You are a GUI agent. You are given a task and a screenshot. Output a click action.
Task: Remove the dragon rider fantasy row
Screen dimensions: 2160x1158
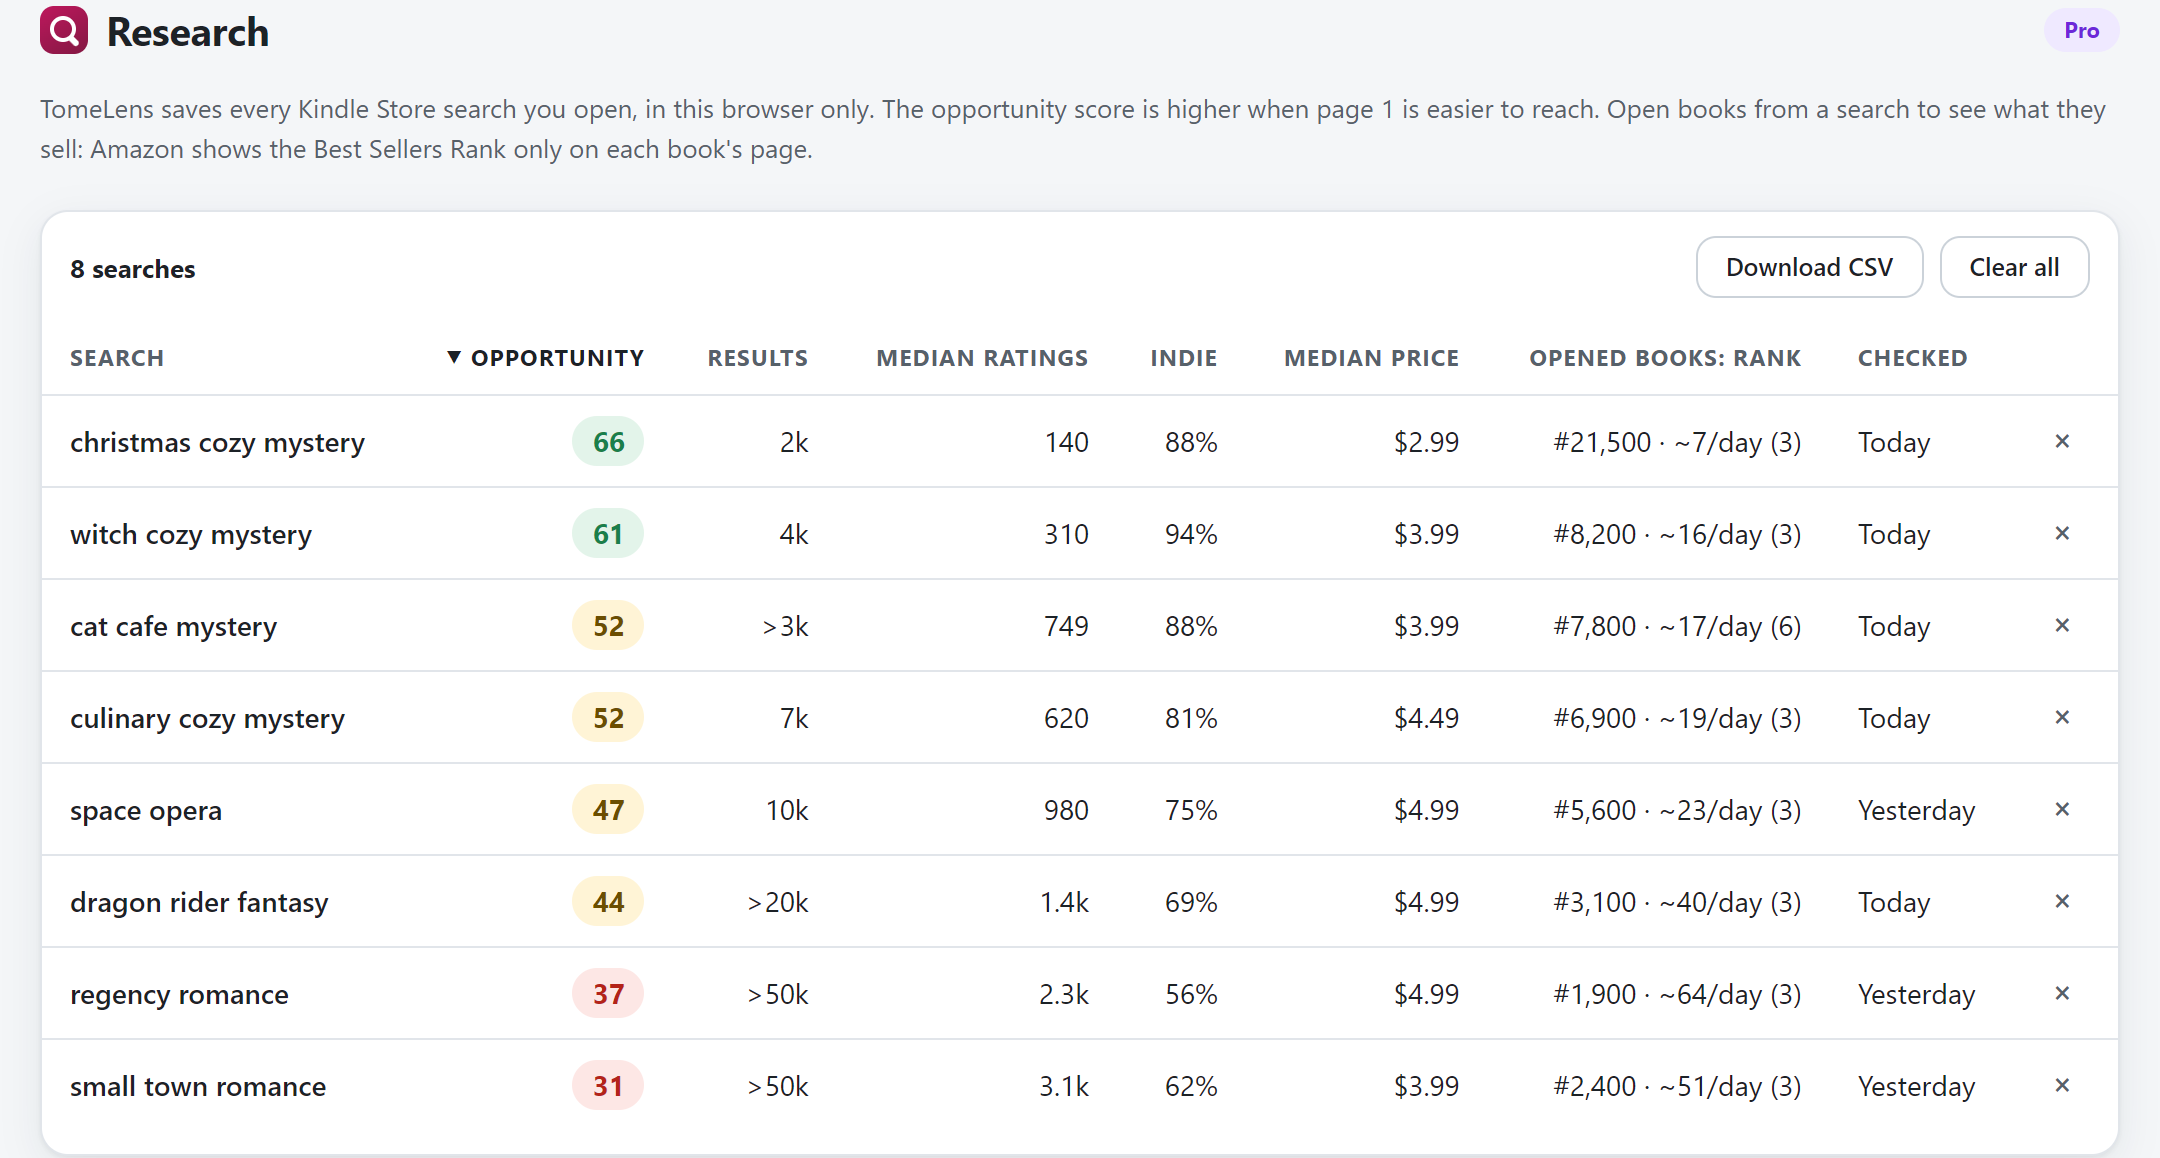pyautogui.click(x=2062, y=901)
